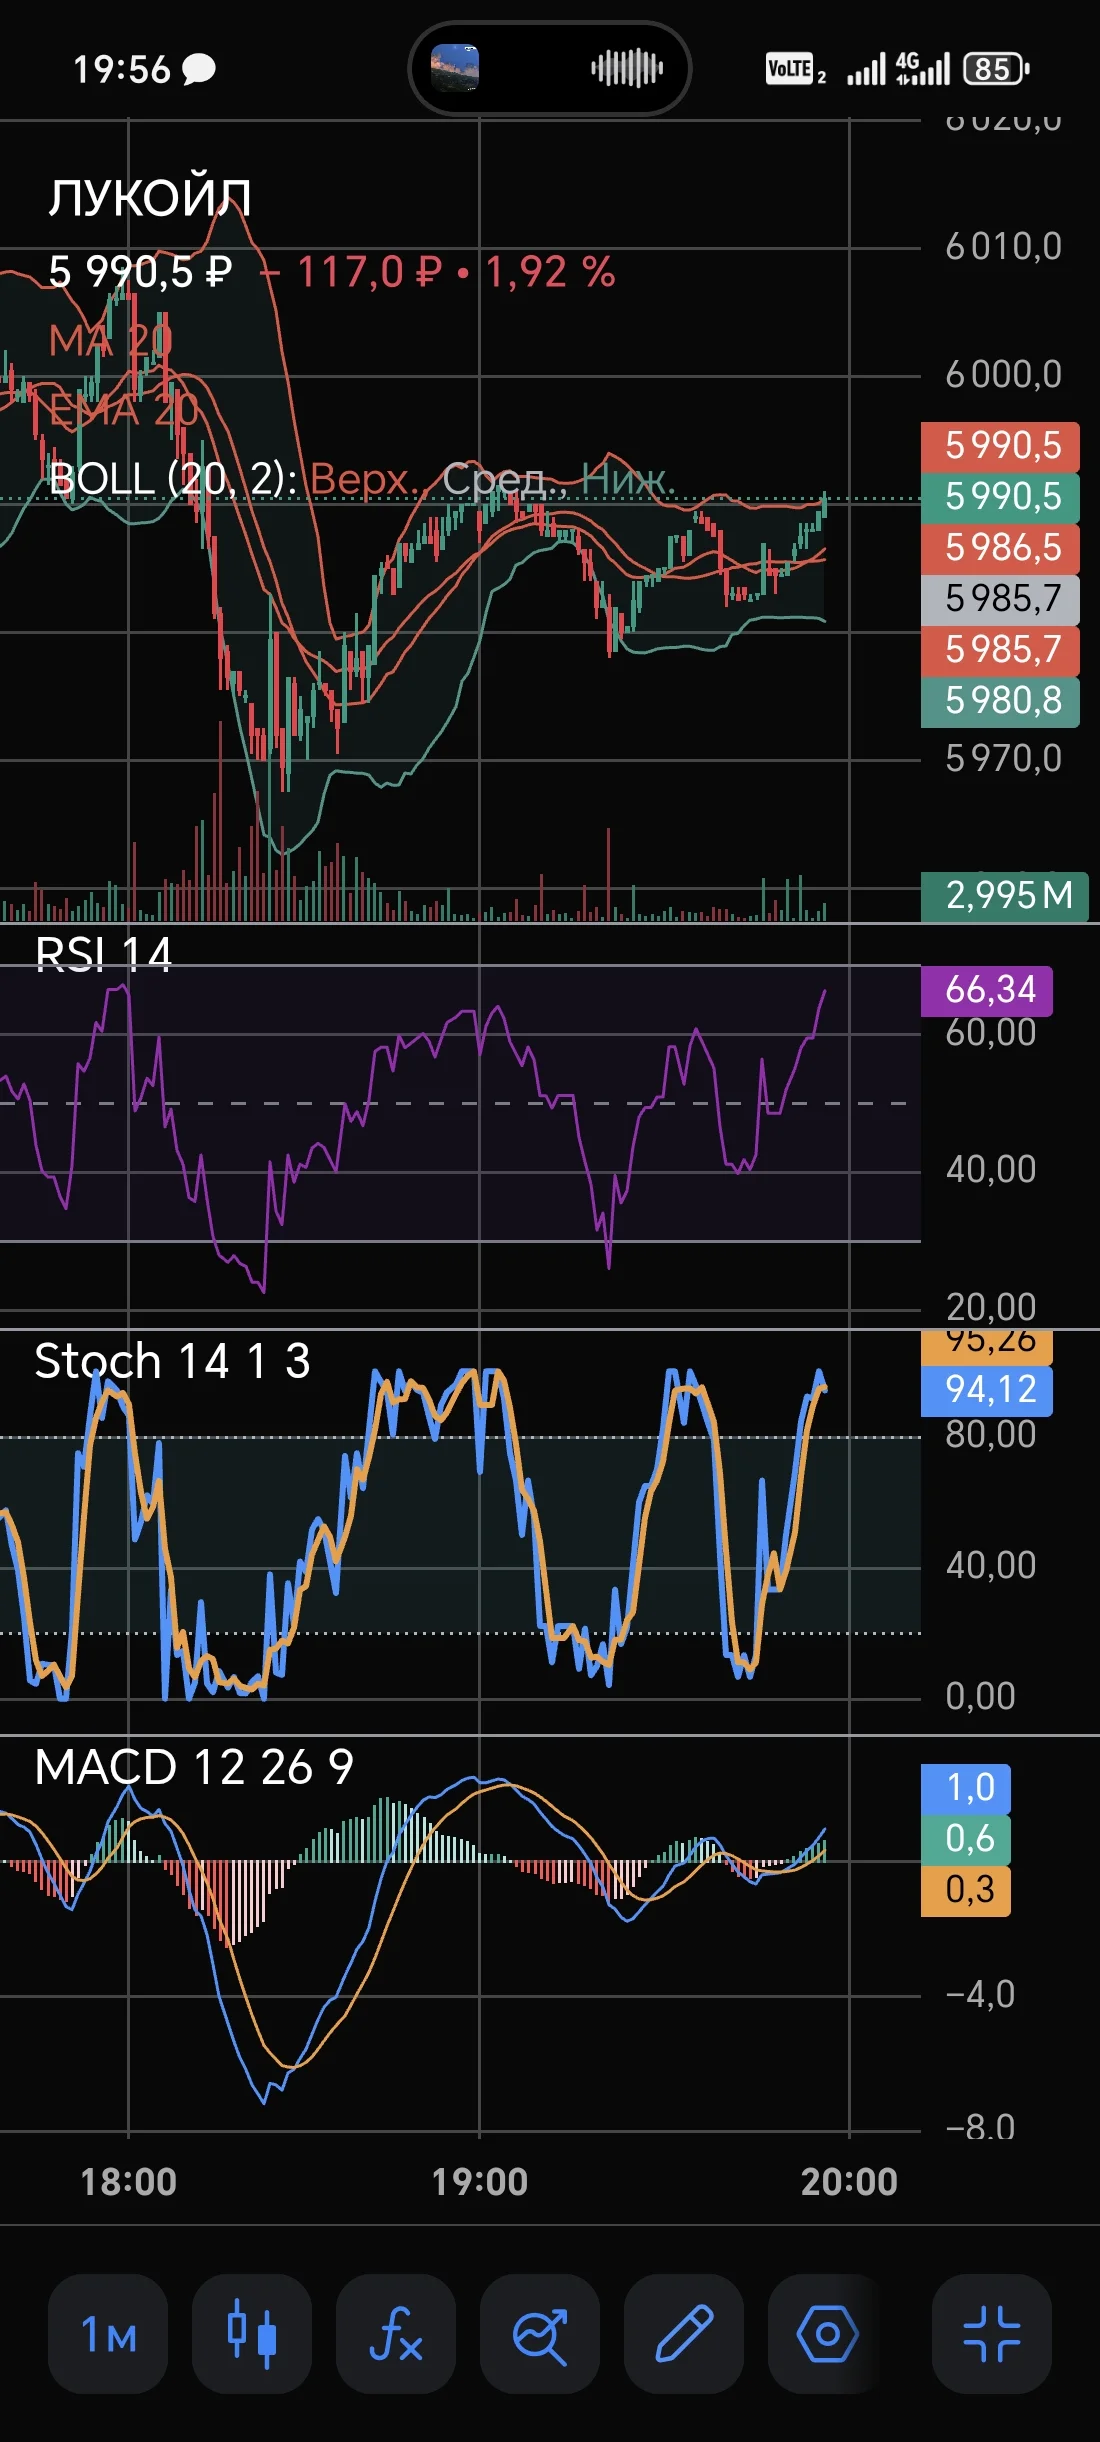Tap the 2,995M volume tag
The image size is (1100, 2442).
coord(1004,895)
